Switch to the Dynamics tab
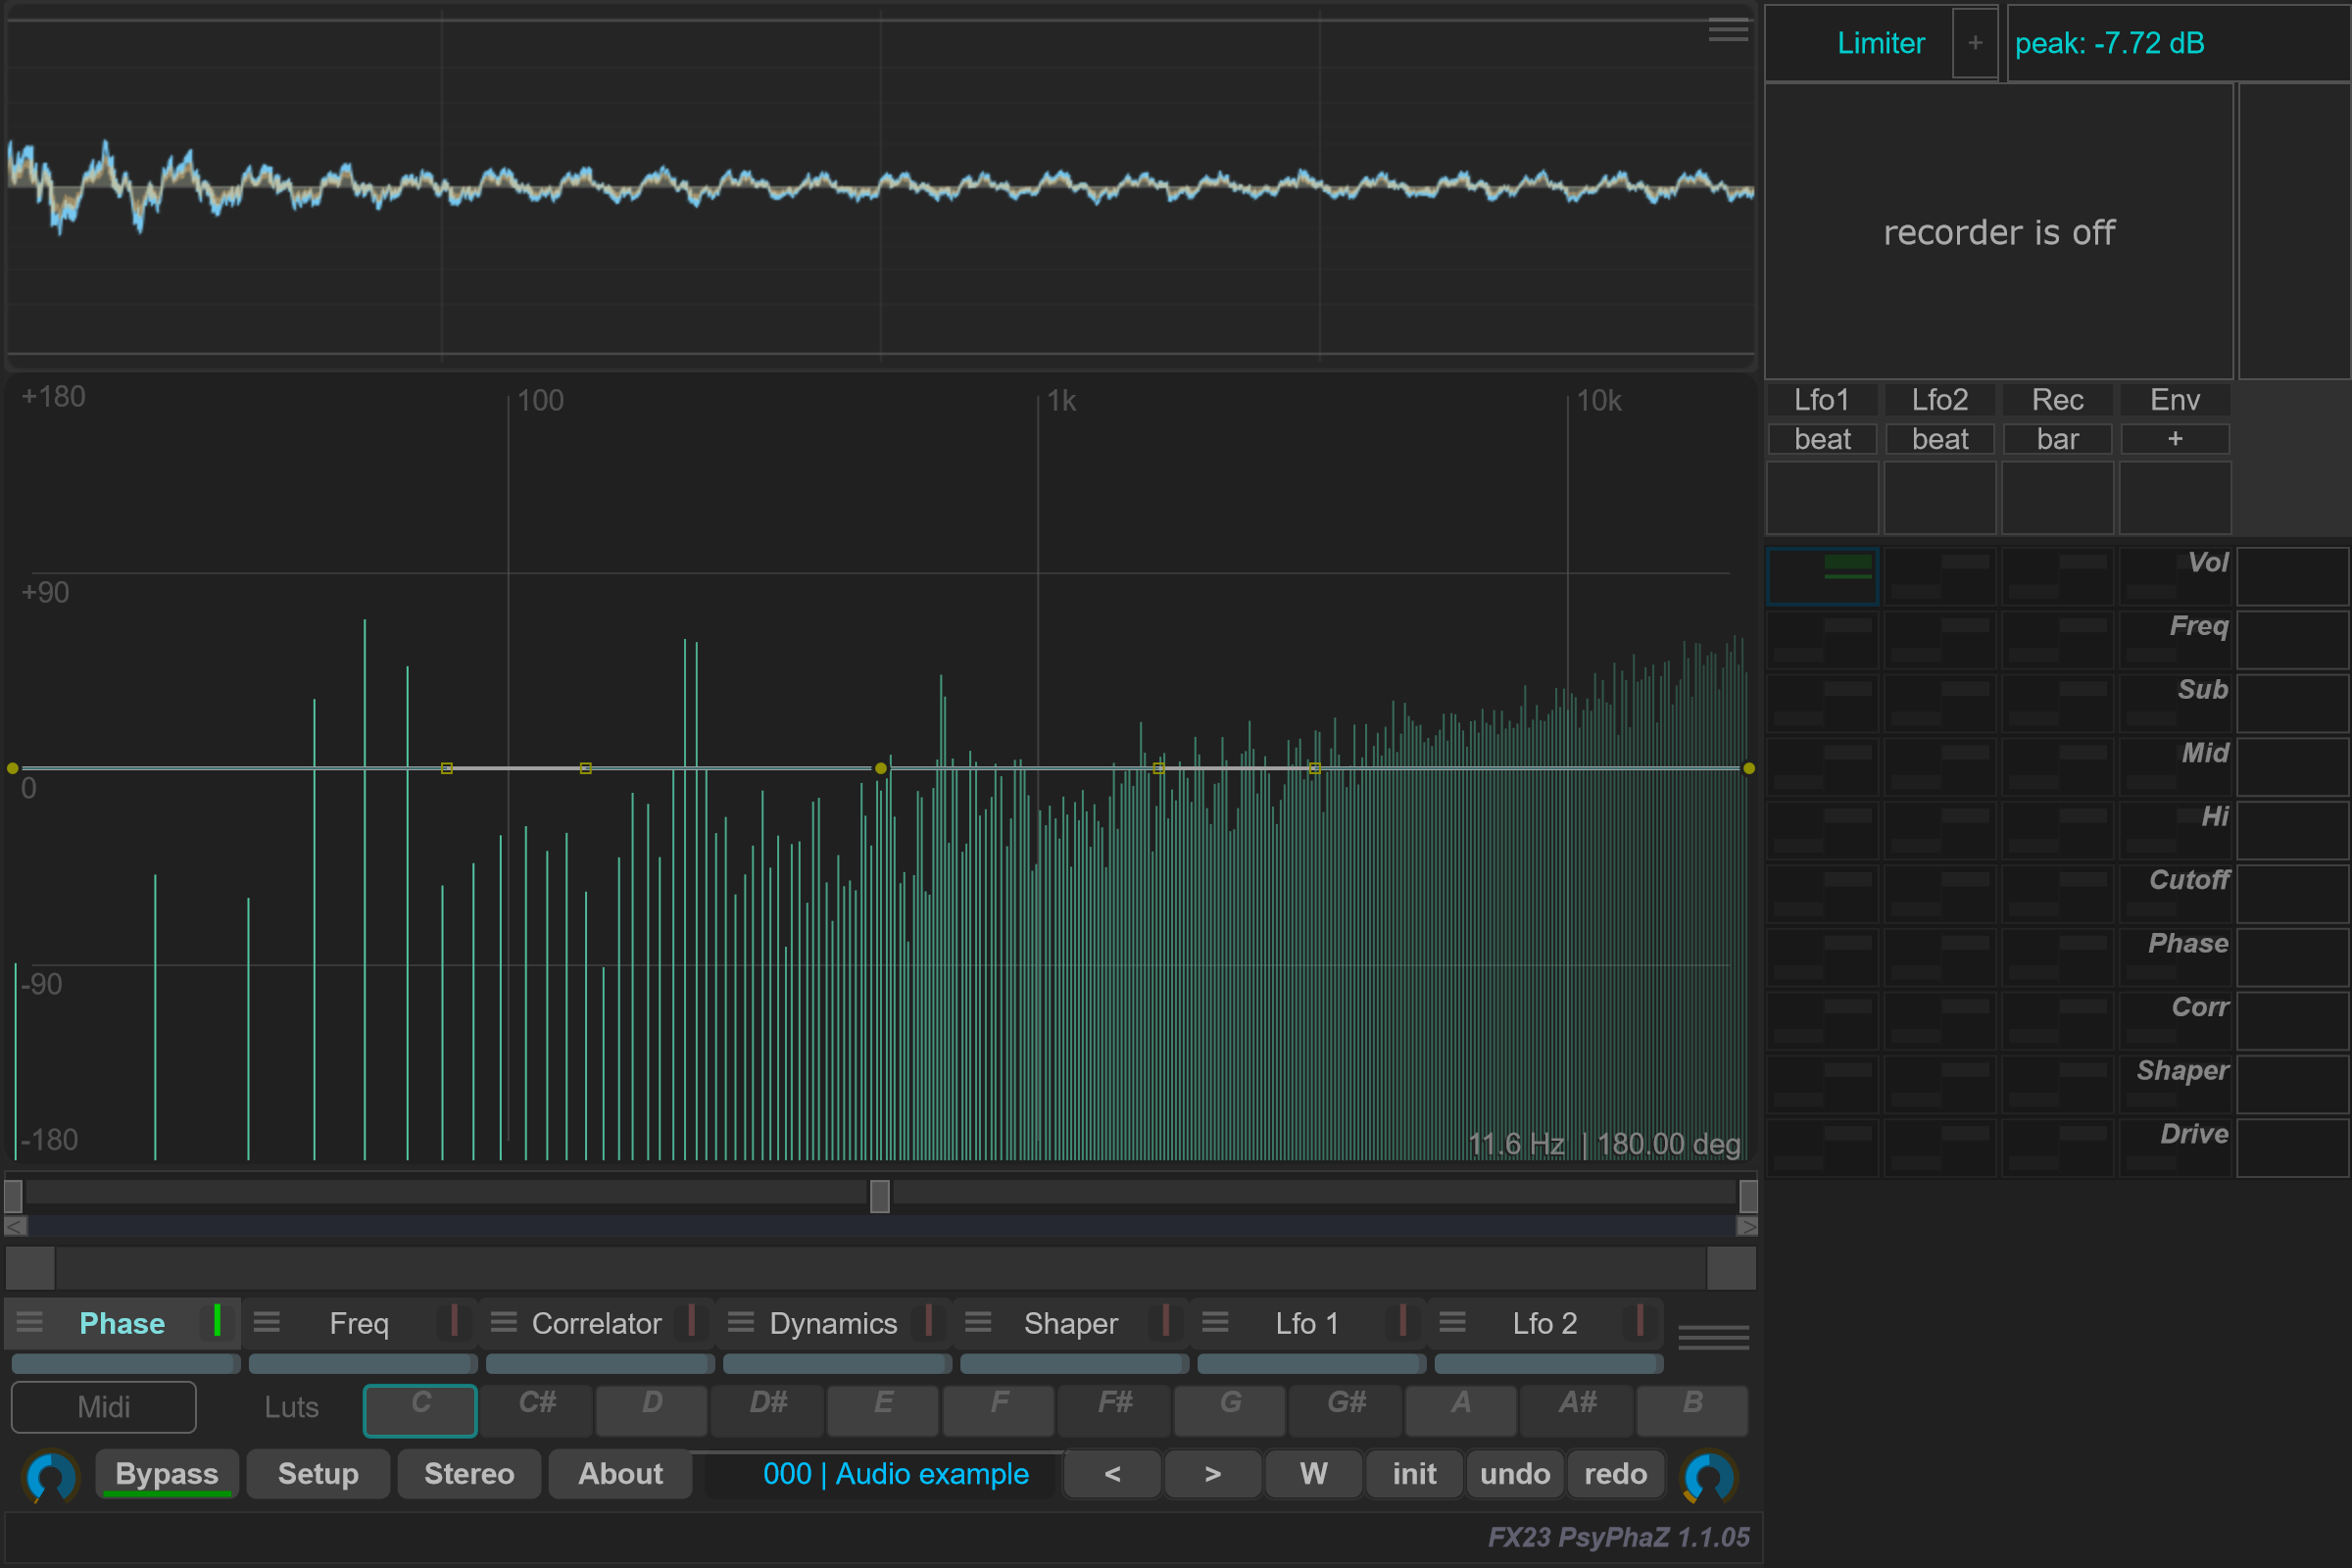 pyautogui.click(x=833, y=1323)
